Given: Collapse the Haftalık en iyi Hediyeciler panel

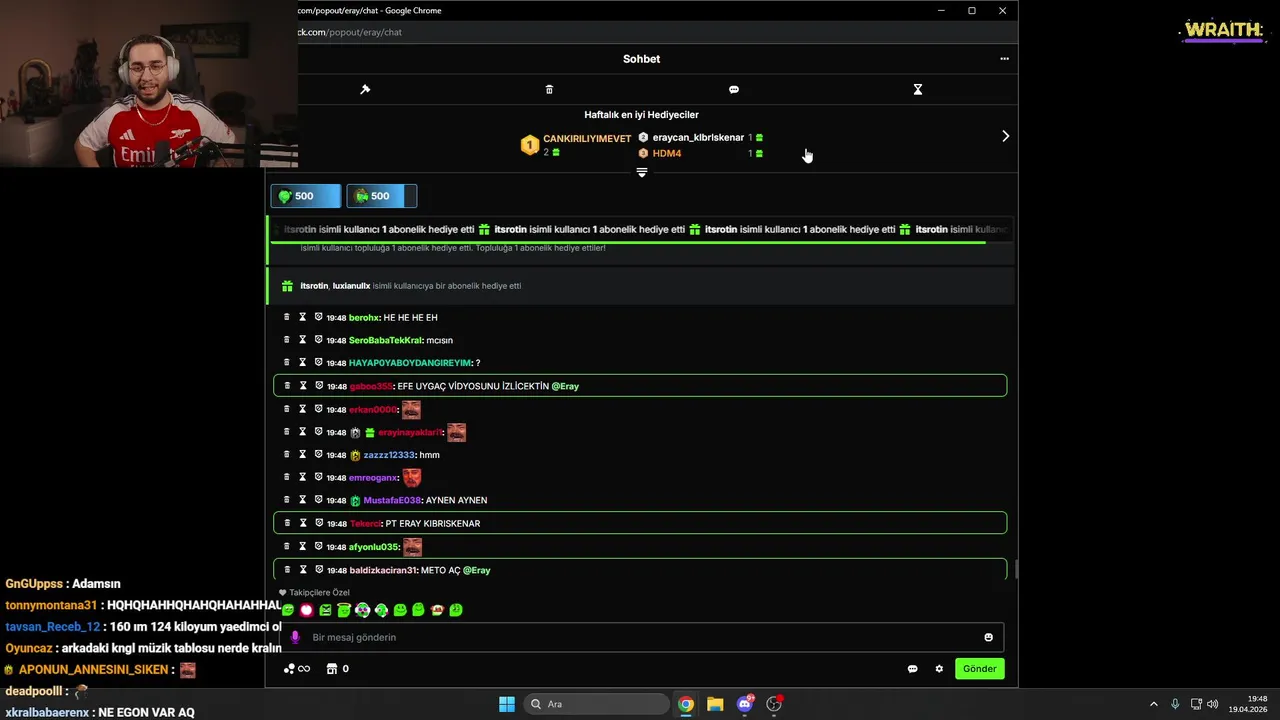Looking at the screenshot, I should [642, 172].
